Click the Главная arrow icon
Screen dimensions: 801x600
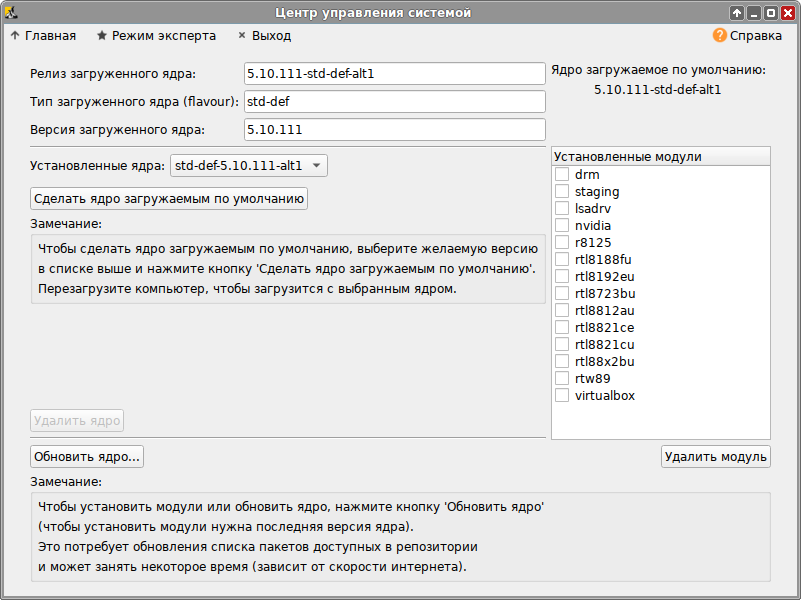(15, 35)
